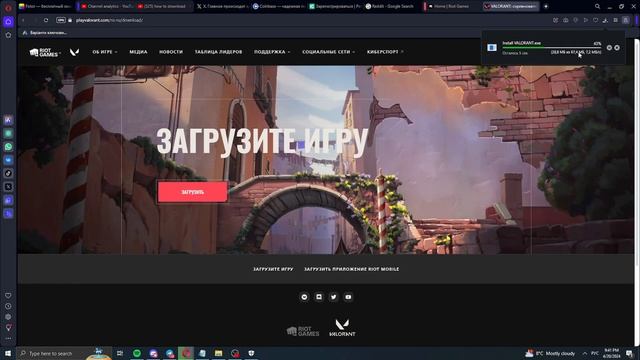
Task: Switch to the Channel analytics YouTube tab
Action: click(x=106, y=7)
